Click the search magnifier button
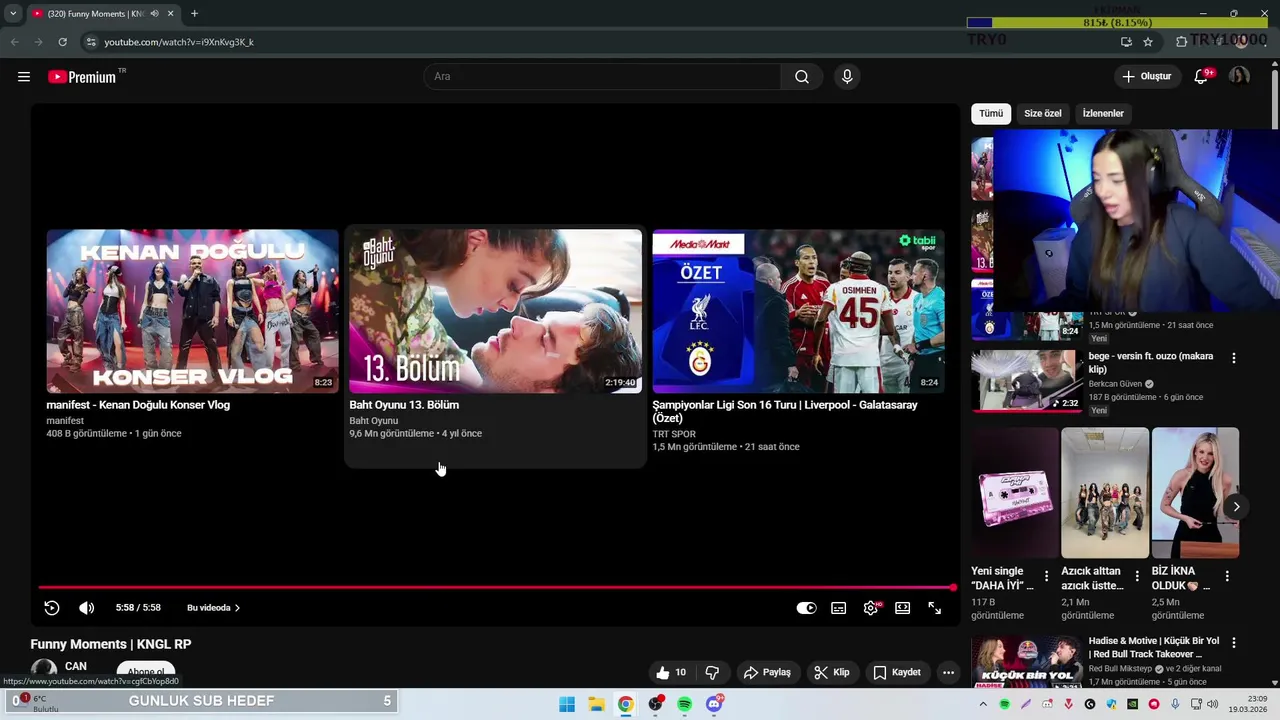 click(802, 77)
